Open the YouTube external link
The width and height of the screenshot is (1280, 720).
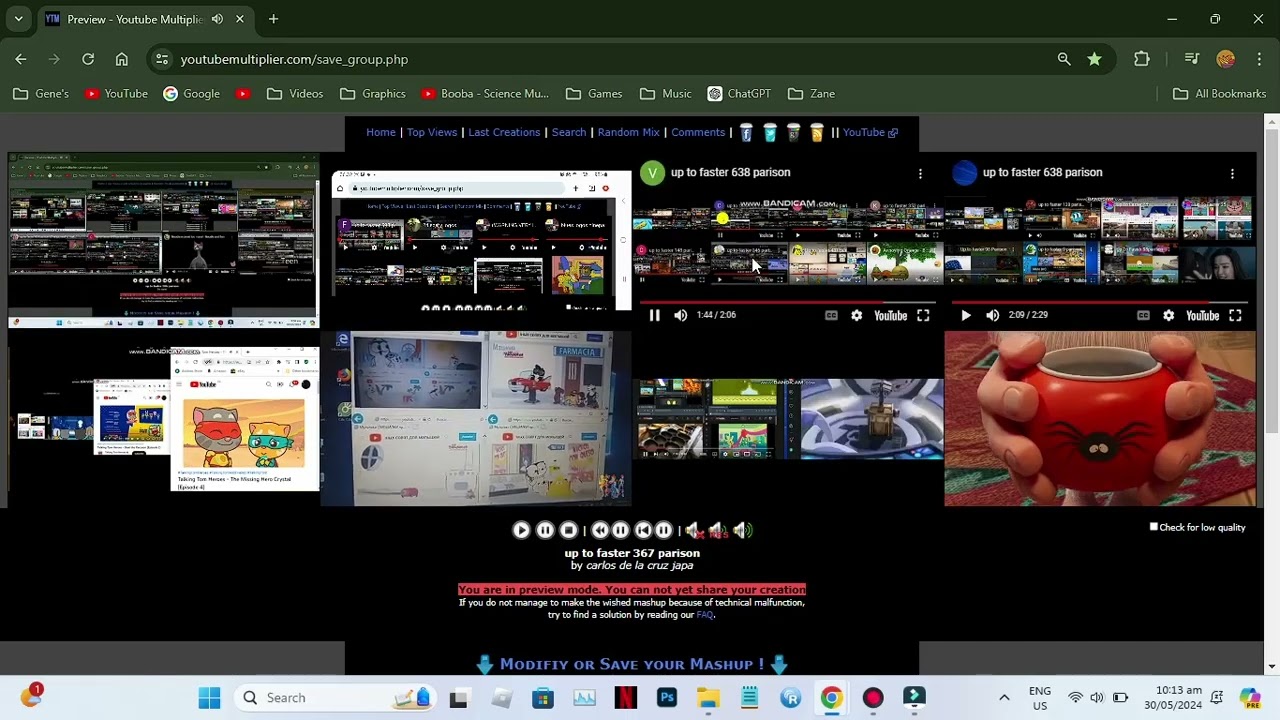(x=870, y=132)
